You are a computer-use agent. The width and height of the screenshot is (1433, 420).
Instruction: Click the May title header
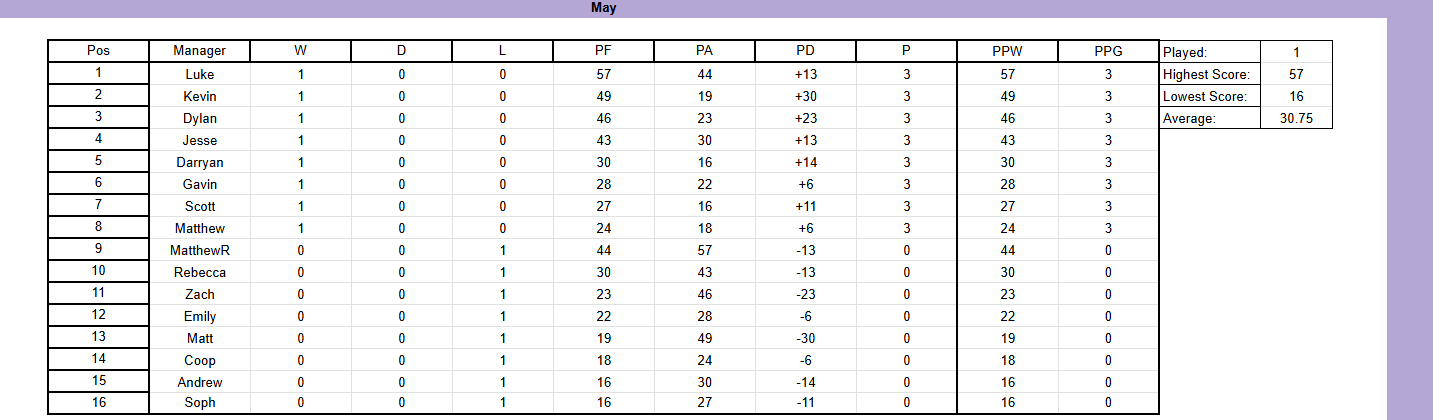click(x=603, y=8)
